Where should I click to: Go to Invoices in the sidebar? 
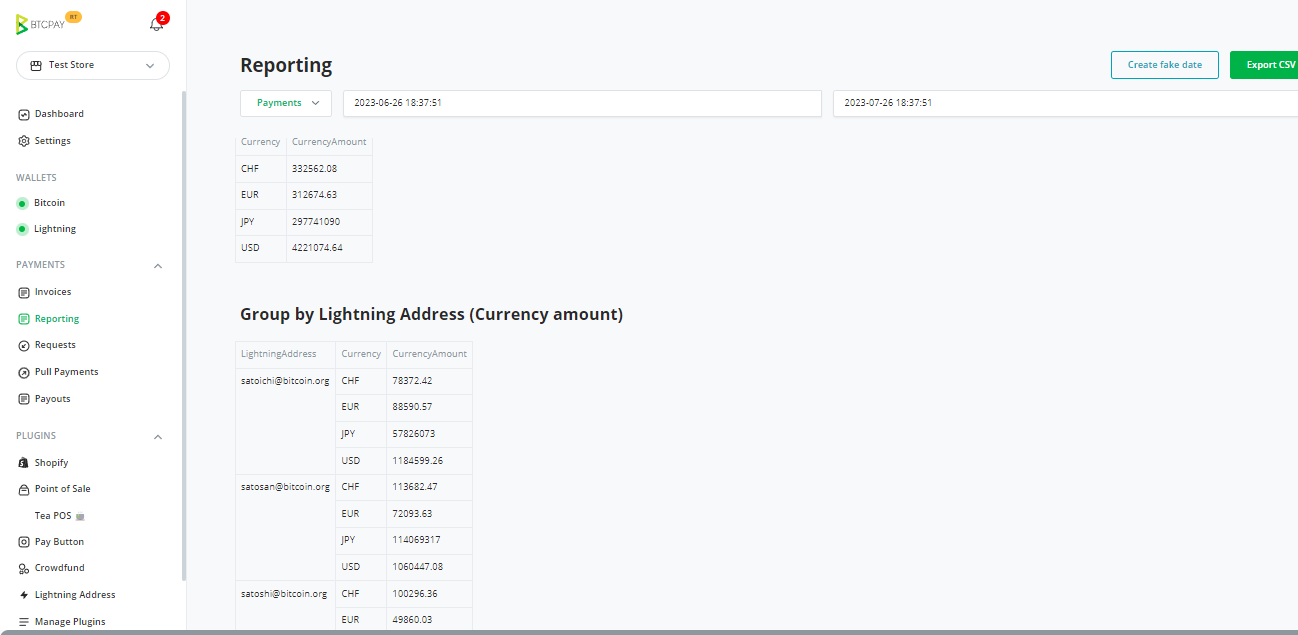tap(53, 292)
